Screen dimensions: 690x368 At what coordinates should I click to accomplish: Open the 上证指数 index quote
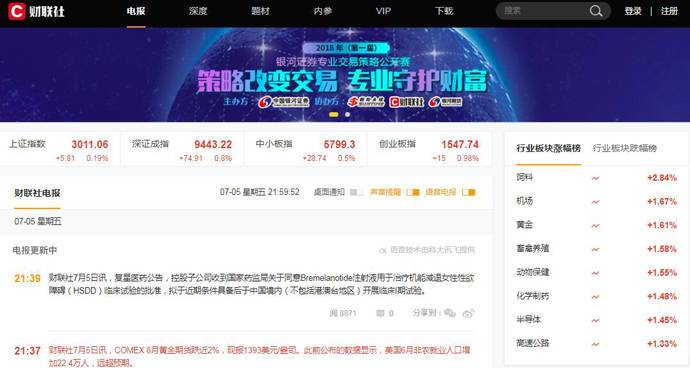(59, 150)
